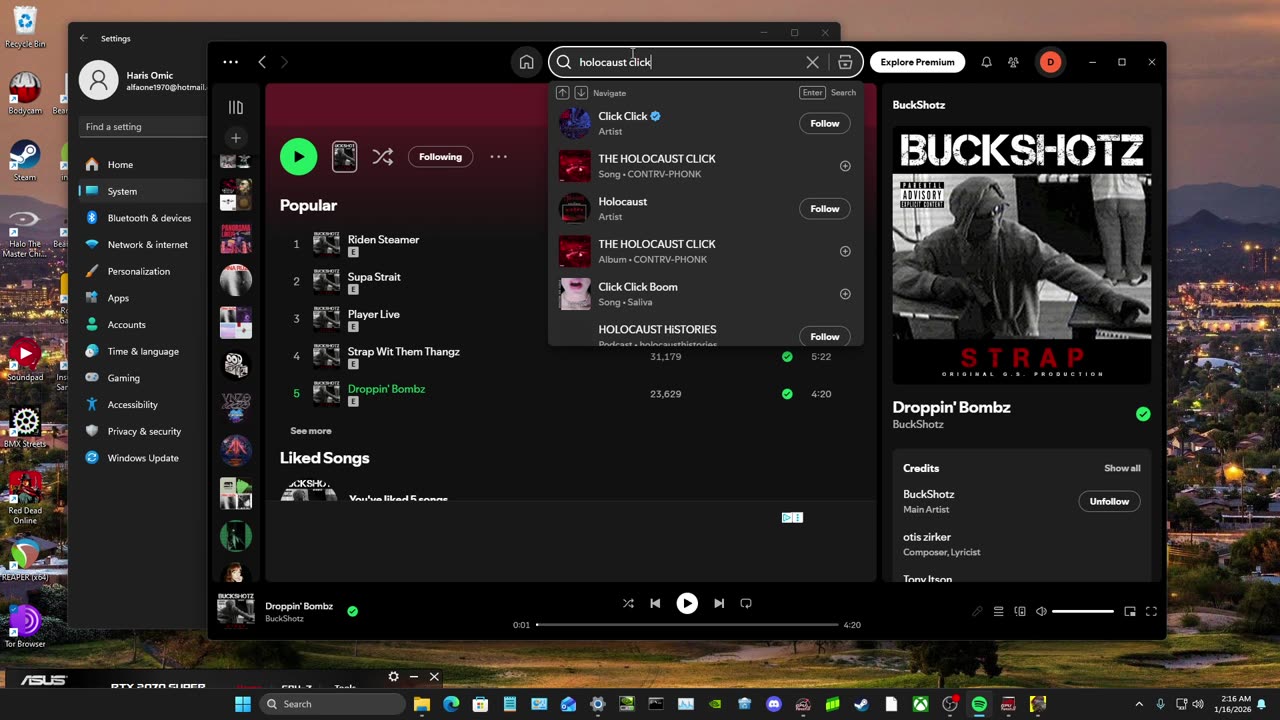Open the Browse icon in the search bar
Image resolution: width=1280 pixels, height=720 pixels.
[x=845, y=62]
